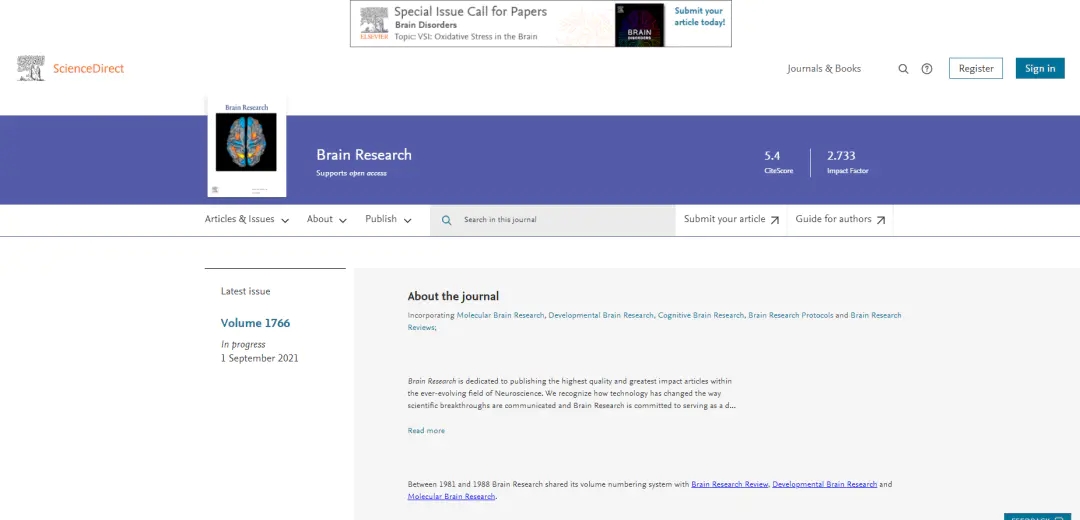1080x520 pixels.
Task: Open Cognitive Brain Research link
Action: tap(700, 315)
